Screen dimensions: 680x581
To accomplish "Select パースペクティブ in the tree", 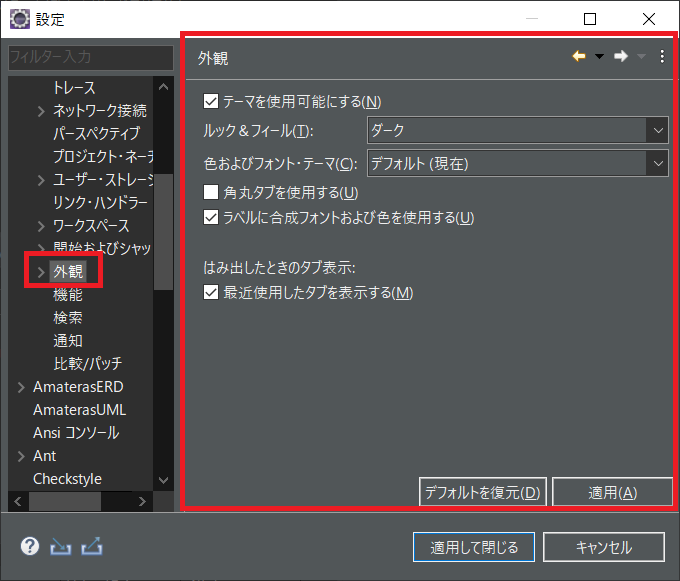I will pos(96,134).
